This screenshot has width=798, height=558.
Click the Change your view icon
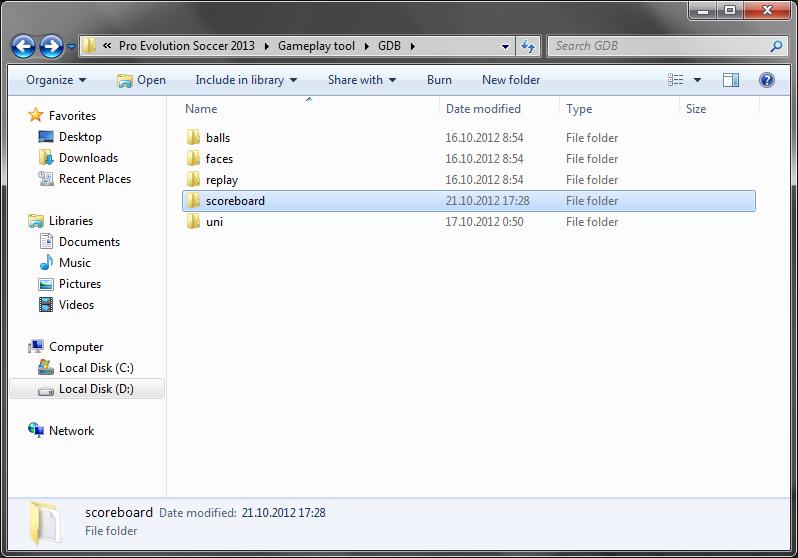click(675, 80)
